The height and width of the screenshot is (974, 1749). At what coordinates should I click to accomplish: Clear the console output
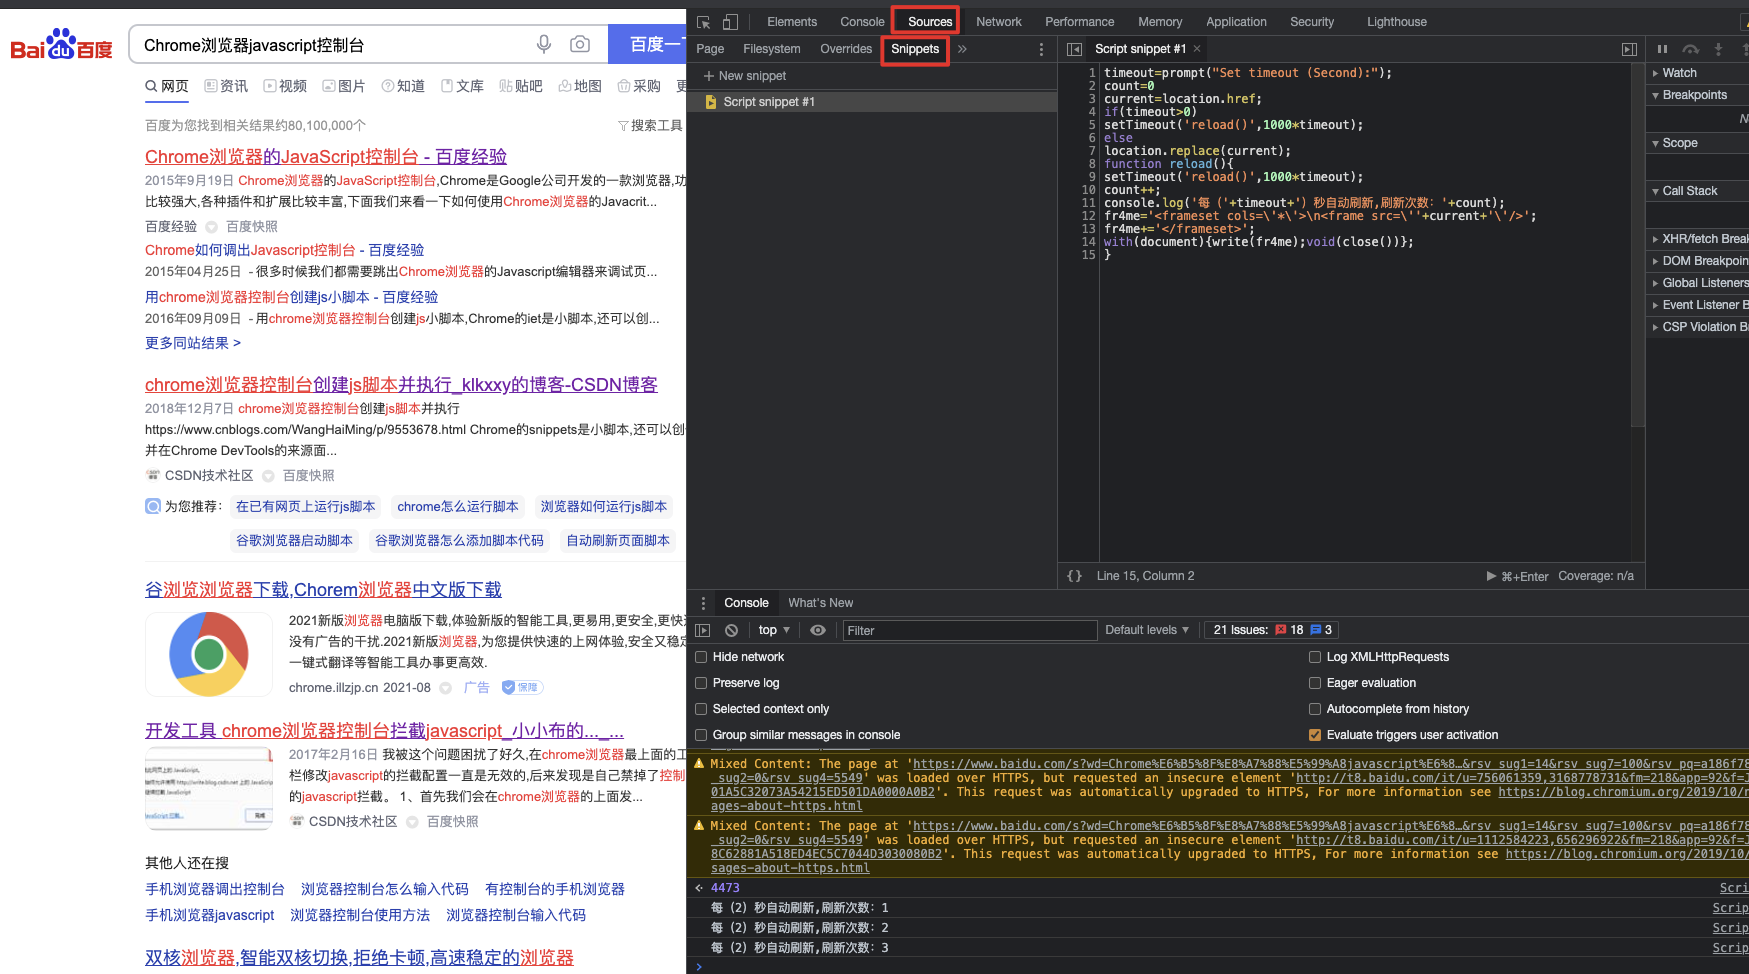pos(731,630)
